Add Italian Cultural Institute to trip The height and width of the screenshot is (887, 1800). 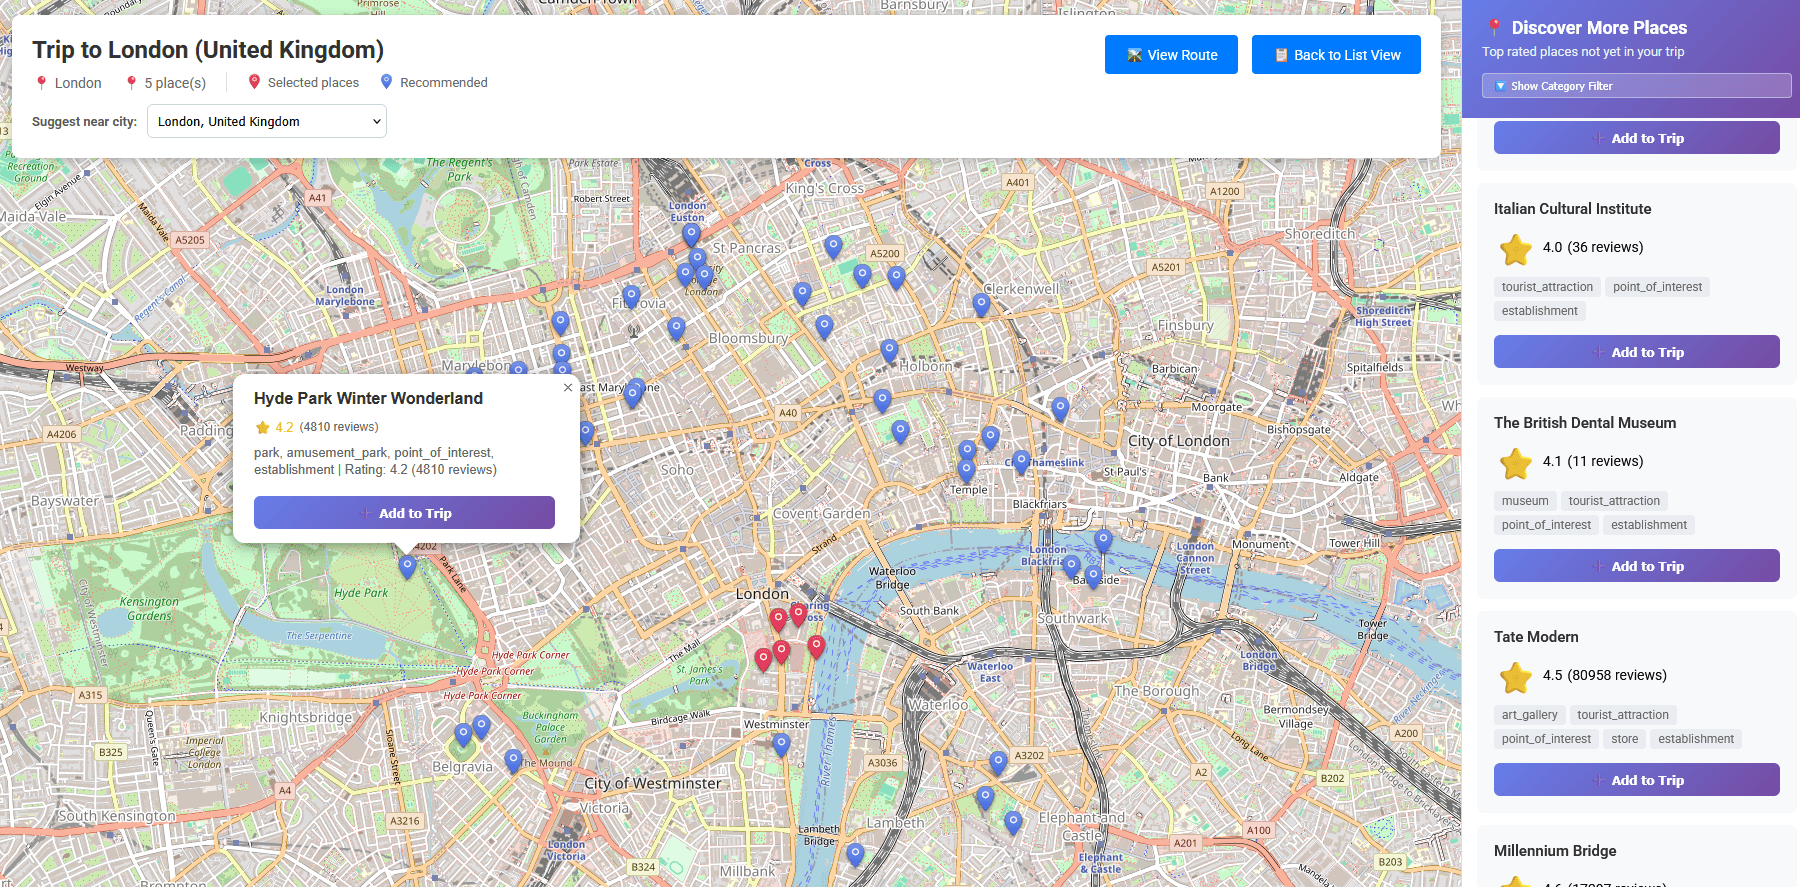coord(1636,352)
